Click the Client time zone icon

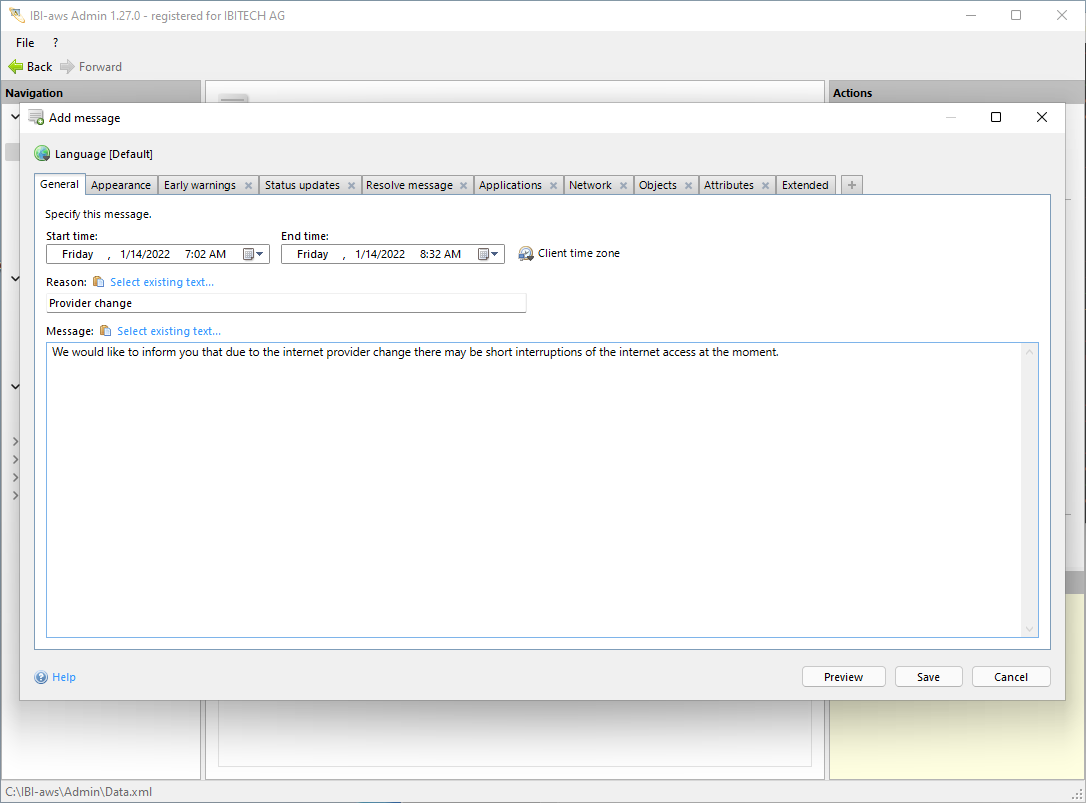[x=526, y=254]
